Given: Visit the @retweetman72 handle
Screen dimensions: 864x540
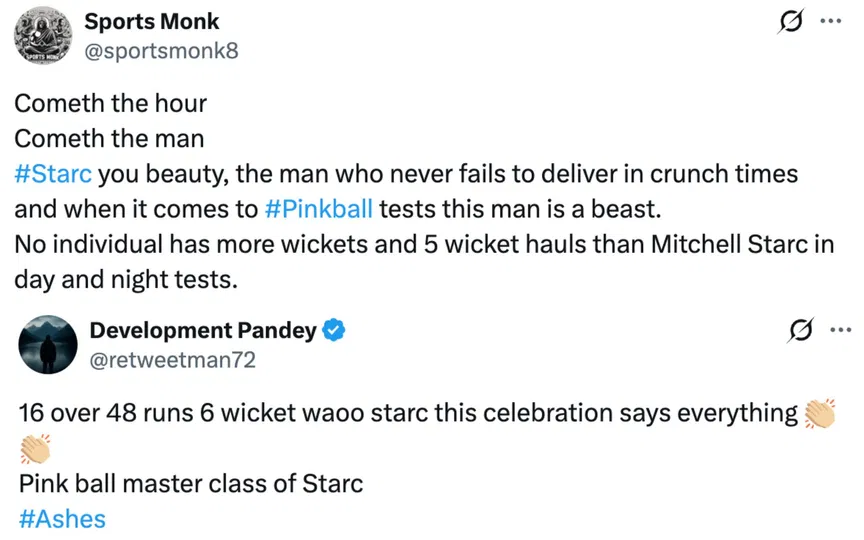Looking at the screenshot, I should point(173,359).
